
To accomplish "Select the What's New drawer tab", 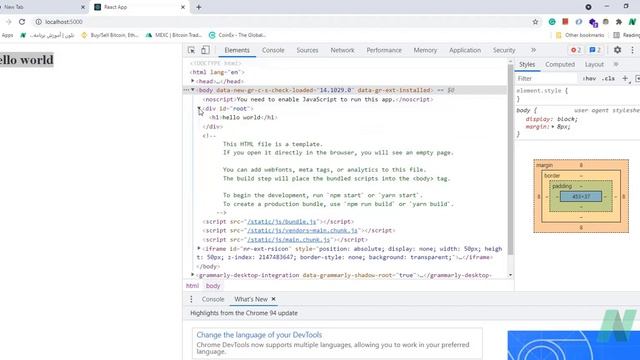I will pyautogui.click(x=251, y=299).
